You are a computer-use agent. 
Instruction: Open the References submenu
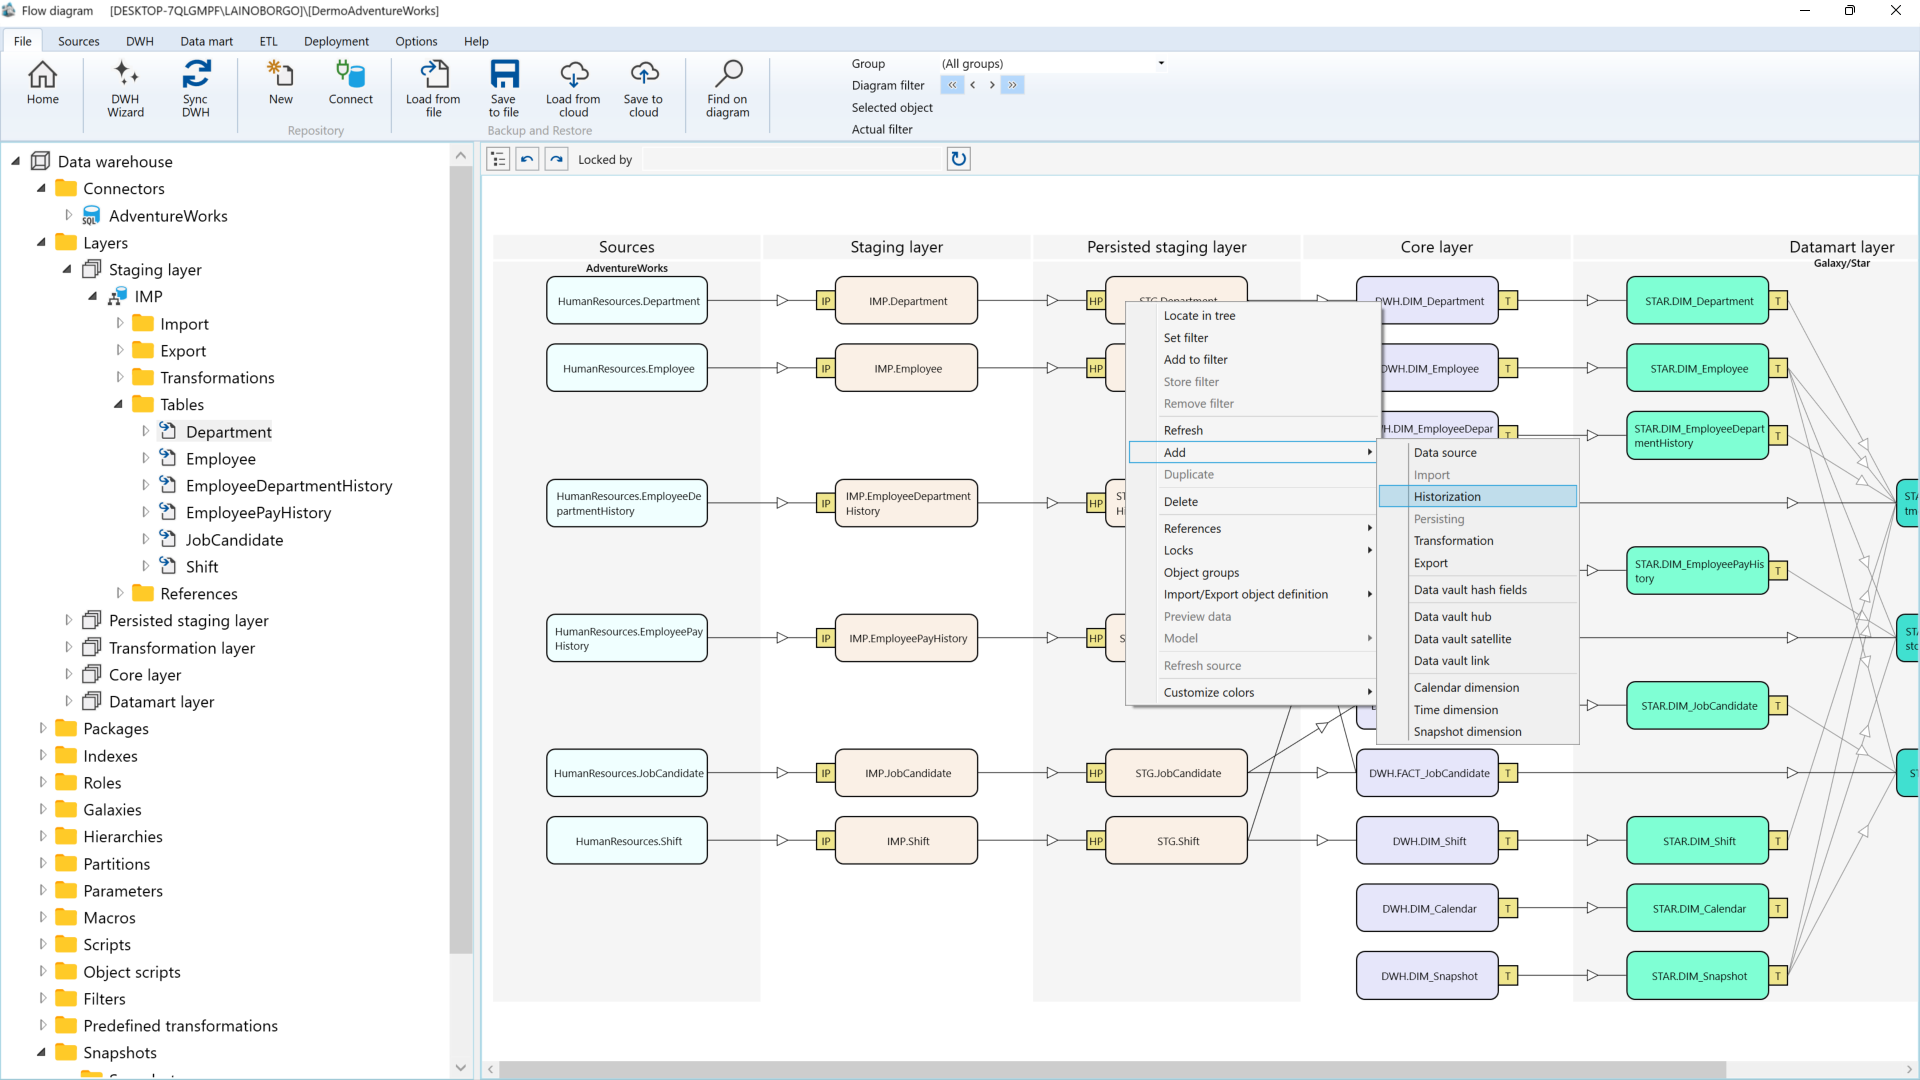1252,528
